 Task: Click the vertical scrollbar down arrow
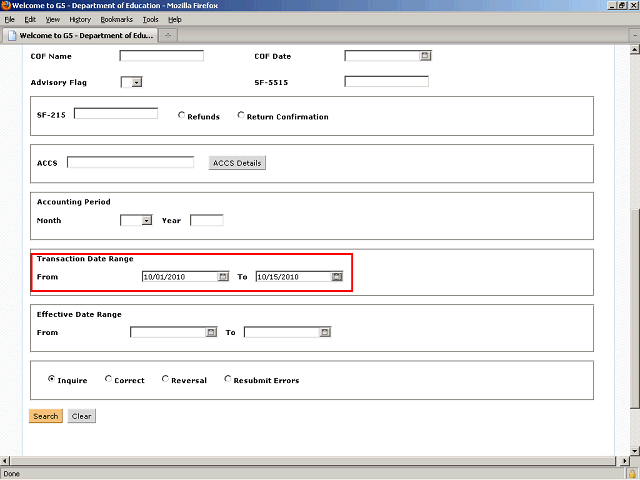click(635, 451)
